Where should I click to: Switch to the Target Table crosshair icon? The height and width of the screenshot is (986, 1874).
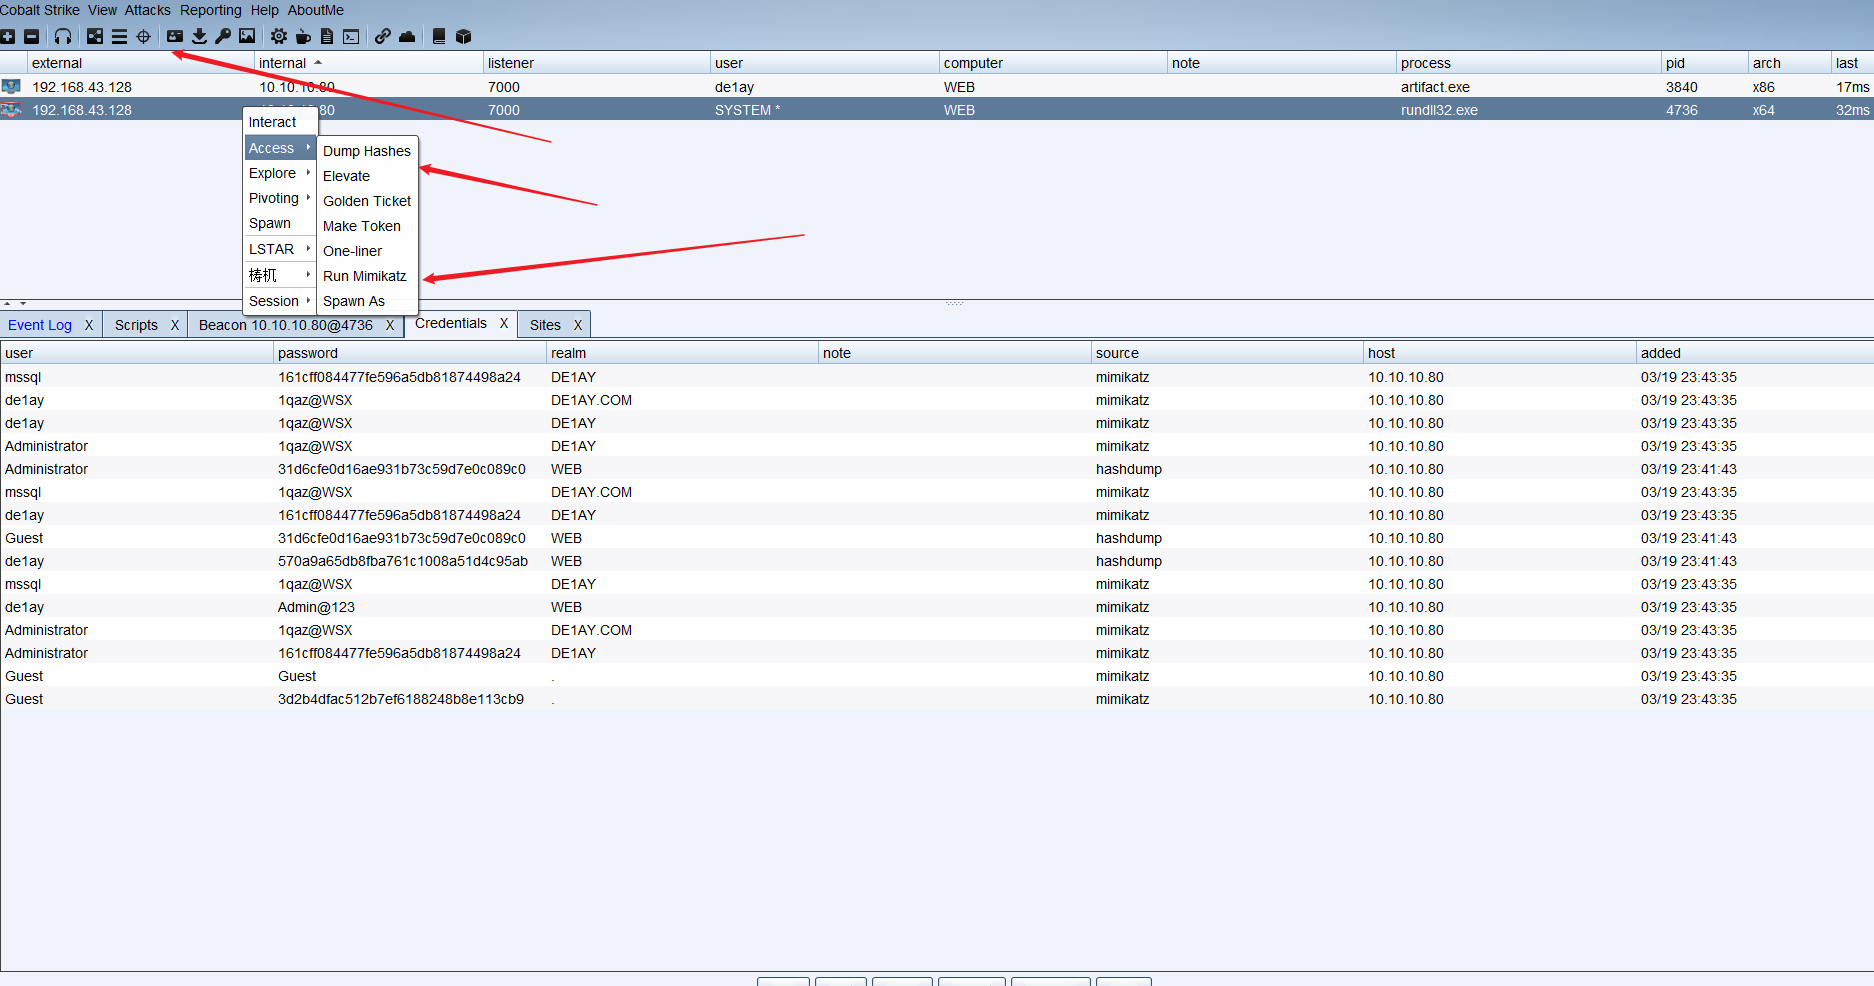143,37
